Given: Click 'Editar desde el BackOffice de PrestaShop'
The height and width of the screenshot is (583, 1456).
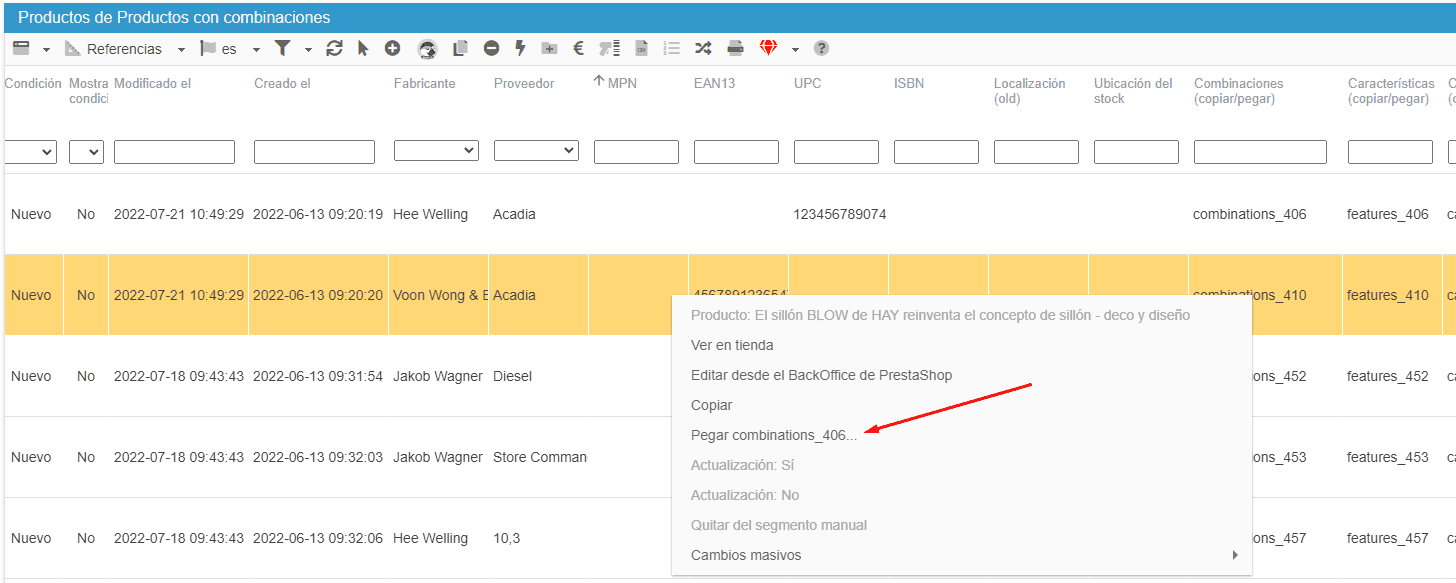Looking at the screenshot, I should pos(821,375).
